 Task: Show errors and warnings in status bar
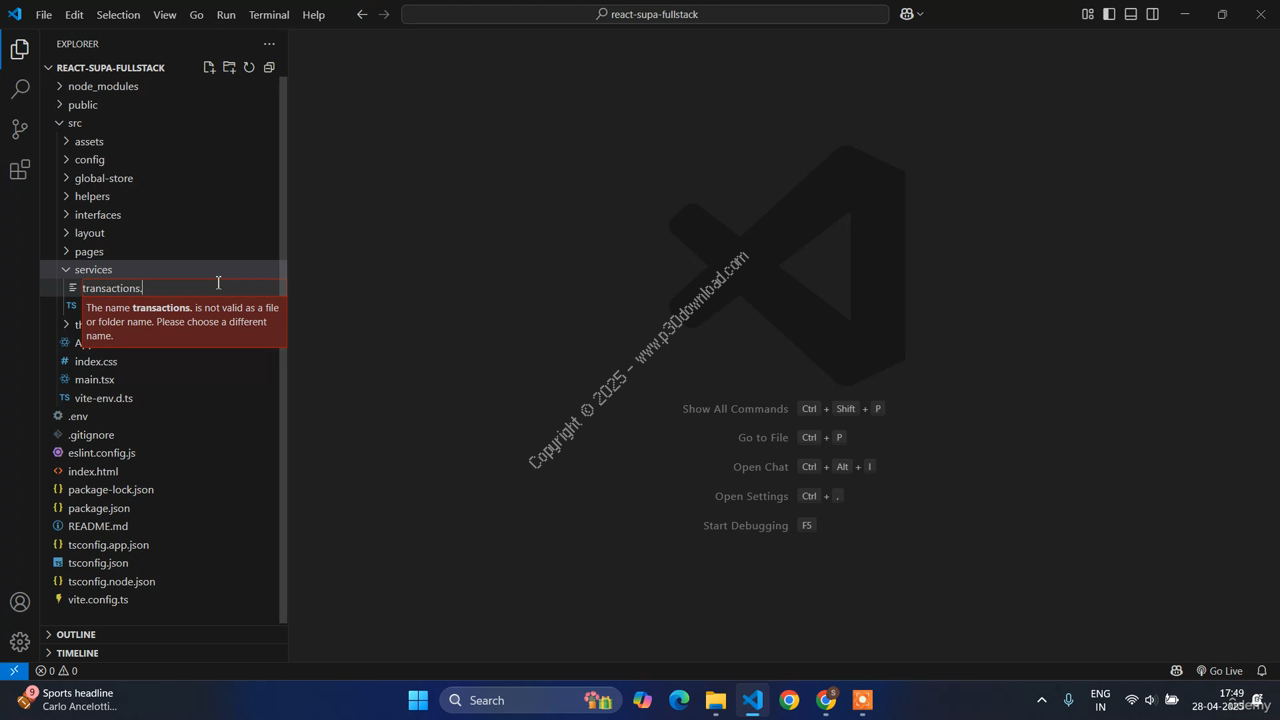pyautogui.click(x=57, y=671)
